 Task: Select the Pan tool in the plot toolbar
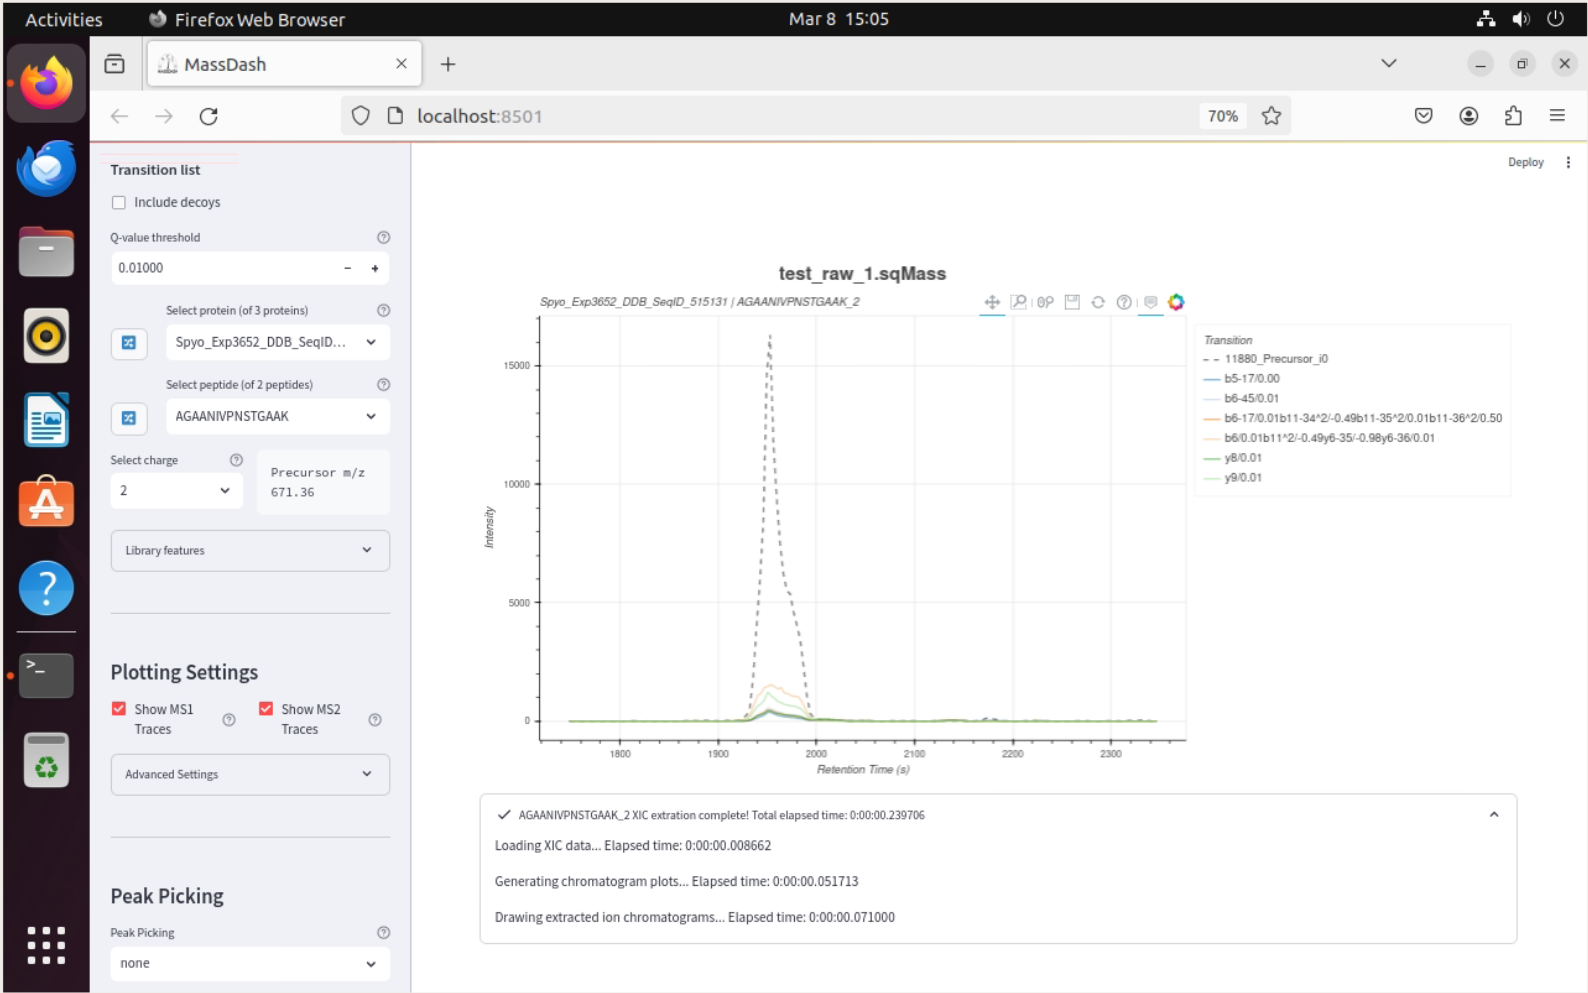[992, 302]
